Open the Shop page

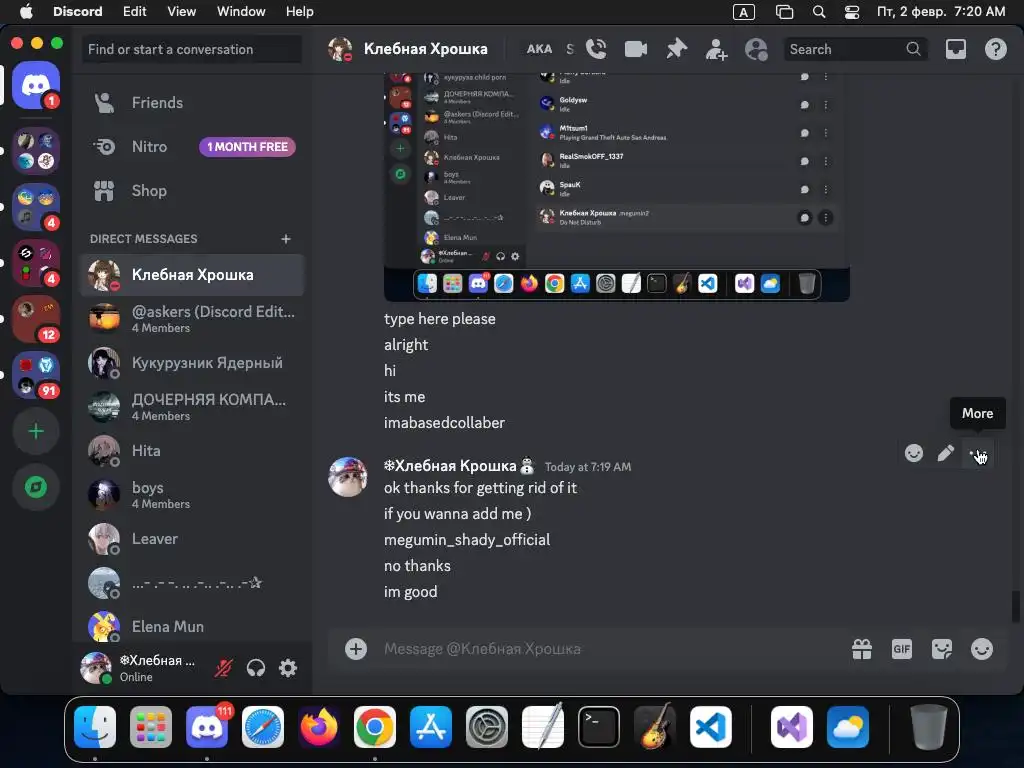191,191
